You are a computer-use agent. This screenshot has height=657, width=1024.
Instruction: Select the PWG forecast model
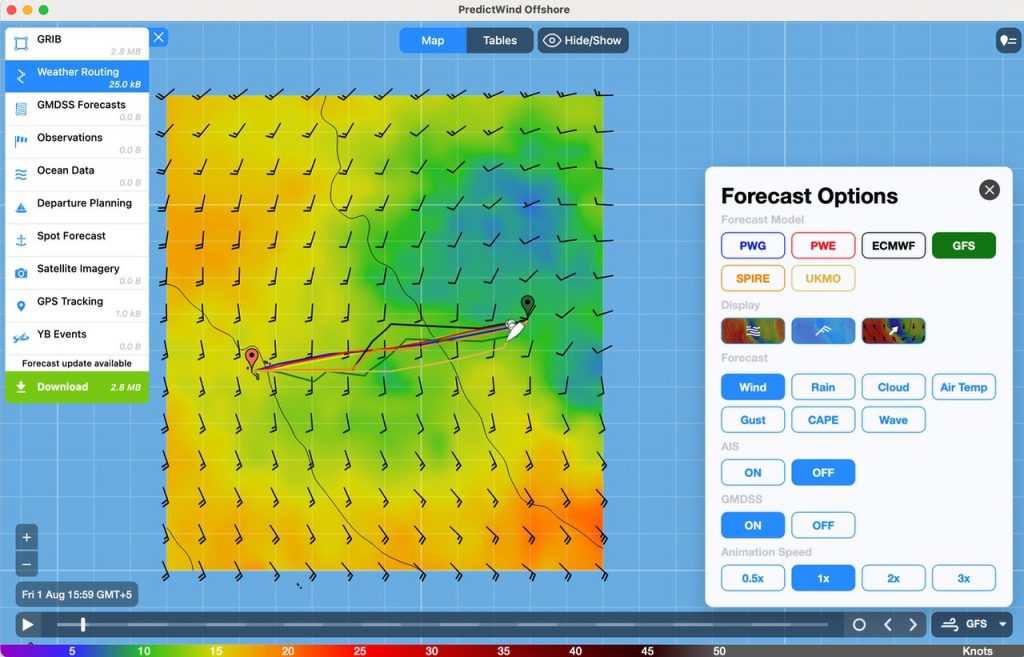(752, 246)
